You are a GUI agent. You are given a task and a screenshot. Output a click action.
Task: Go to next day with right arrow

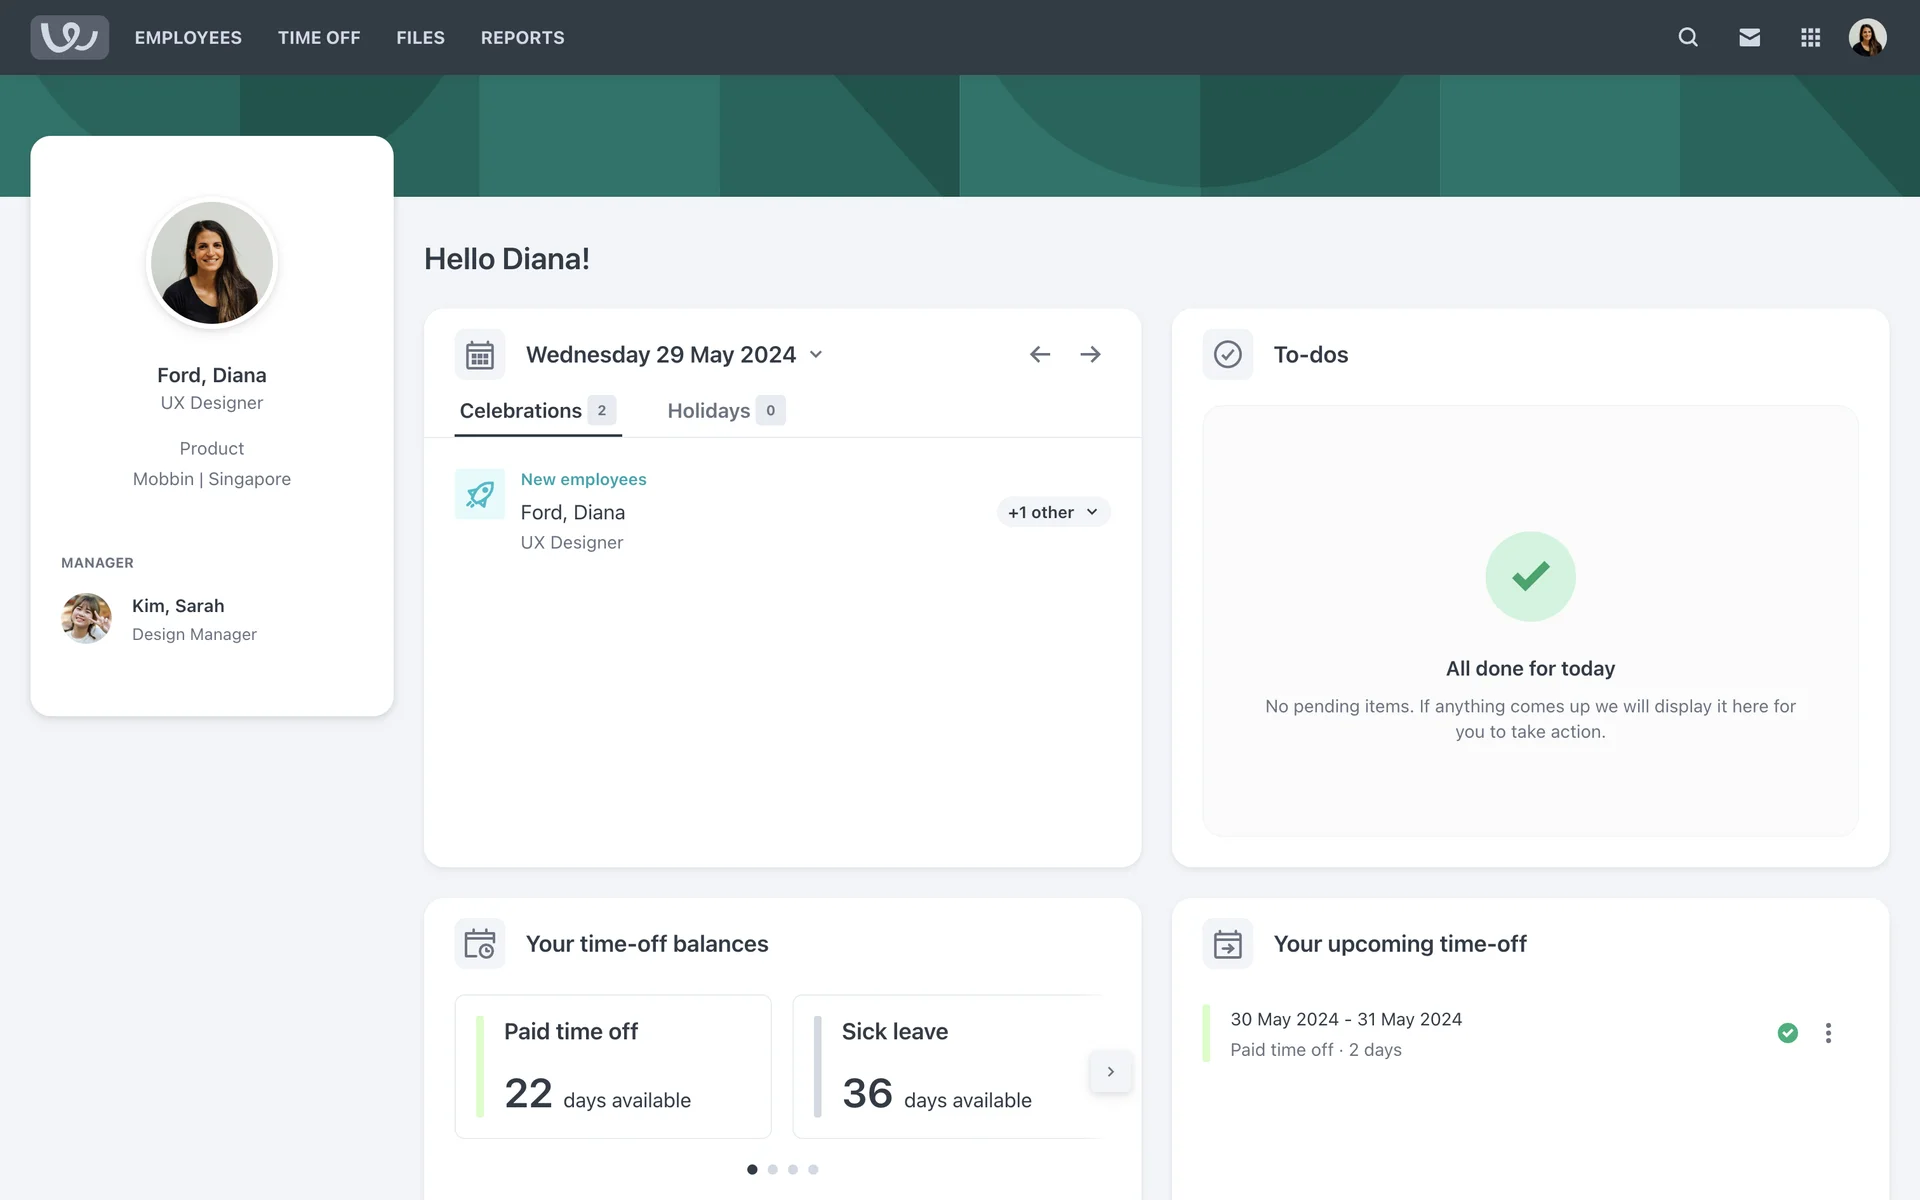(1090, 354)
